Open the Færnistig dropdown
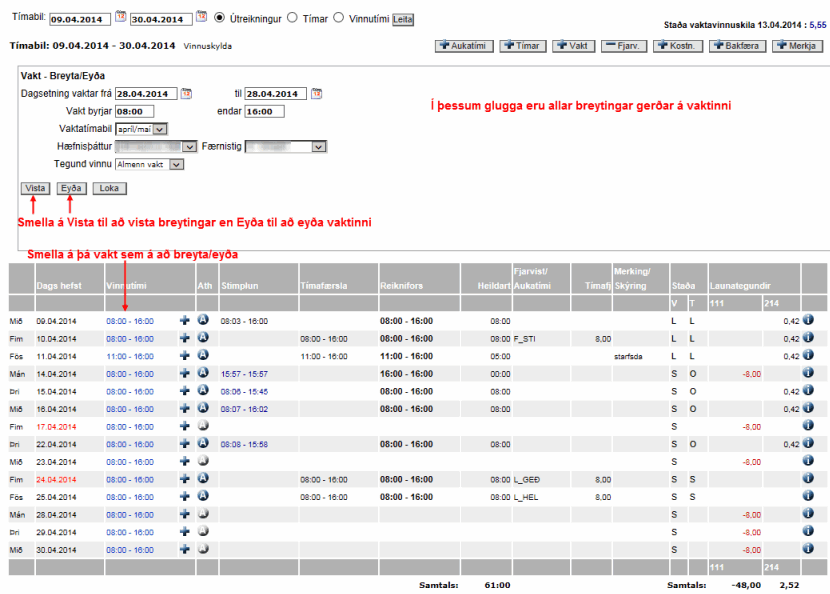Viewport: 830px width, 594px height. point(286,147)
